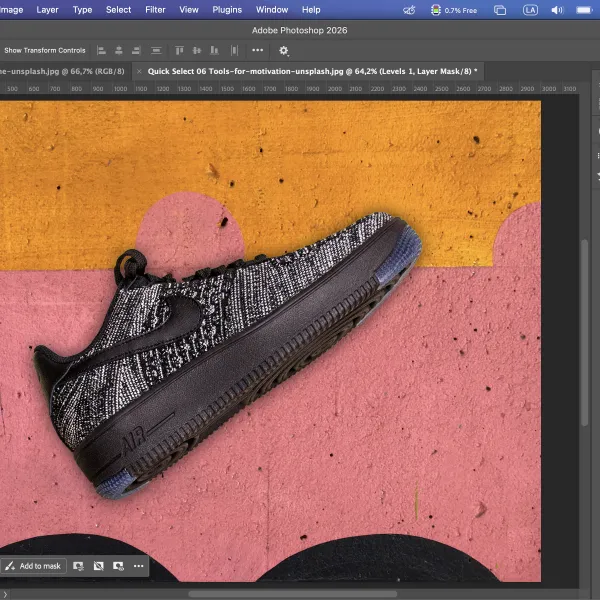Click mask link icon in contextual task bar
The height and width of the screenshot is (600, 600).
click(x=118, y=566)
